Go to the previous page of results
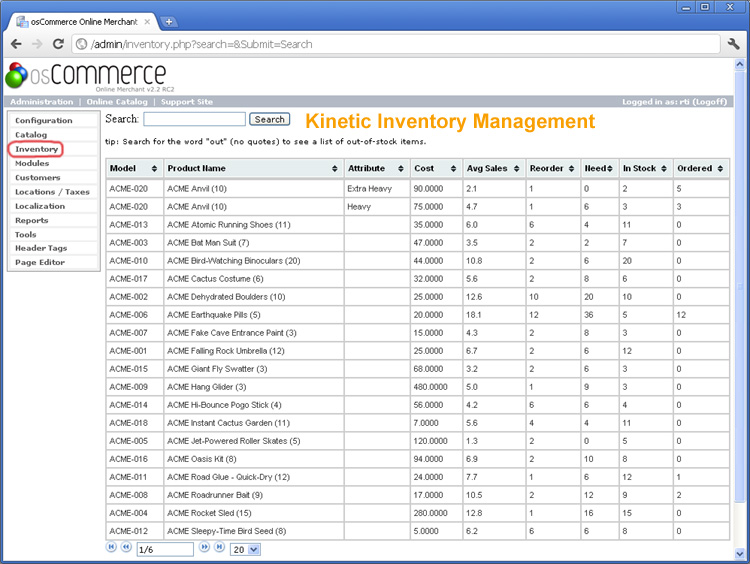 tap(126, 547)
